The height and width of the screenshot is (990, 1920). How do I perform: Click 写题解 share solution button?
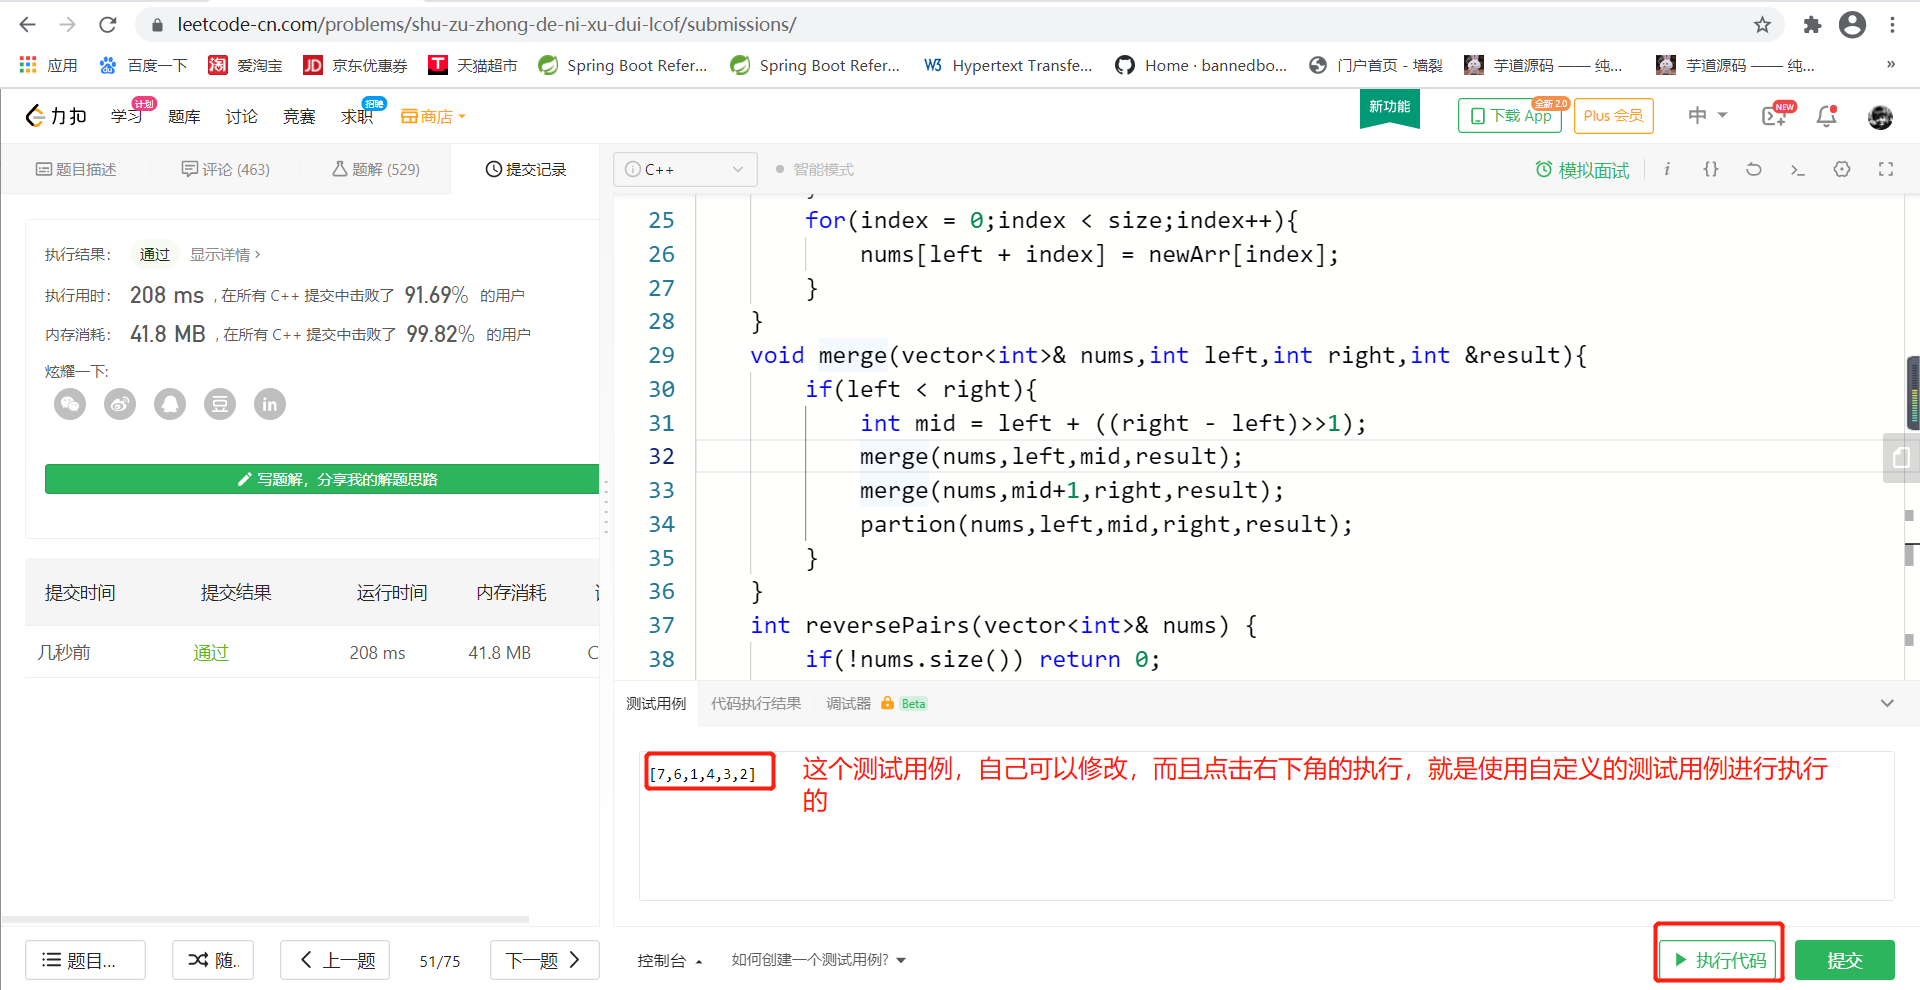point(322,479)
